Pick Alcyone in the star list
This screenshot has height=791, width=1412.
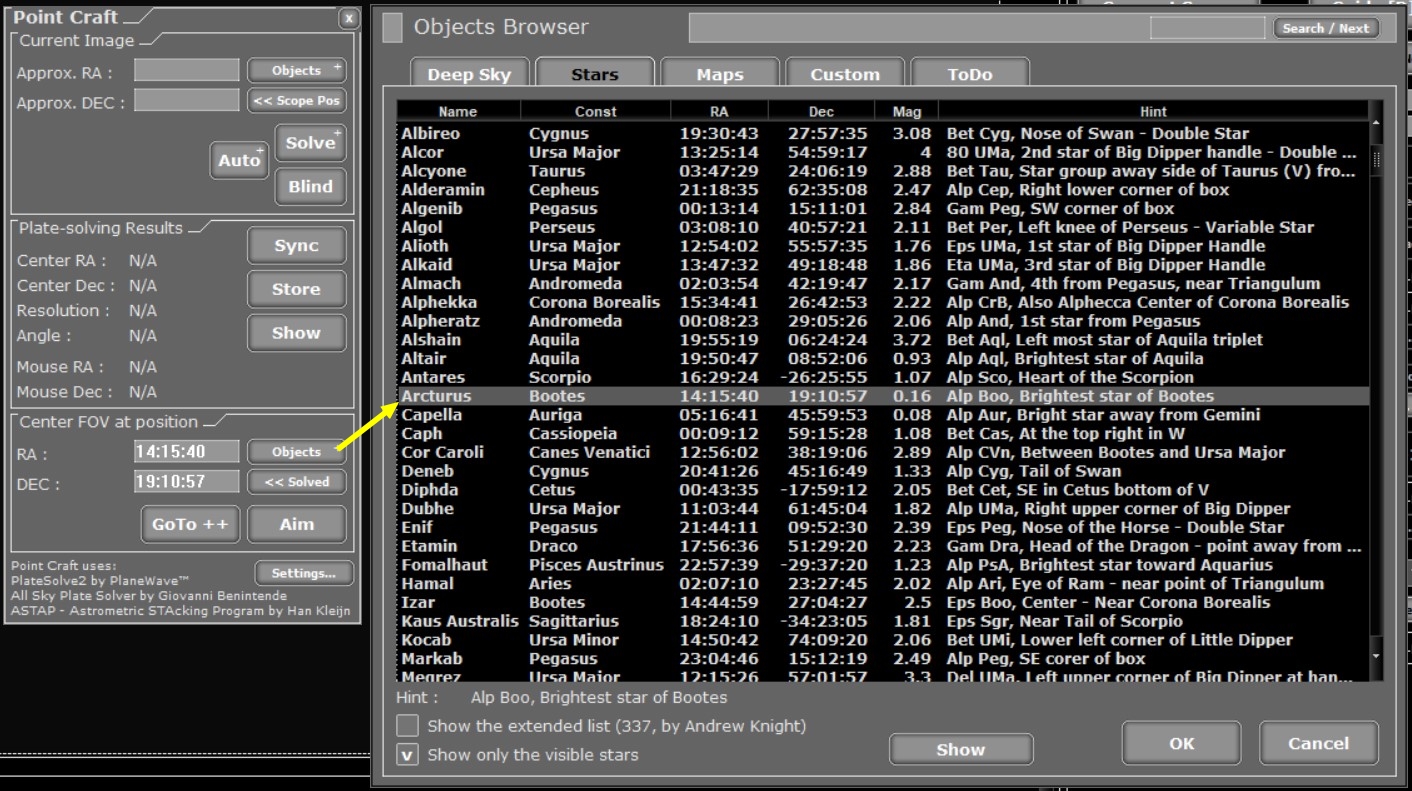[882, 171]
